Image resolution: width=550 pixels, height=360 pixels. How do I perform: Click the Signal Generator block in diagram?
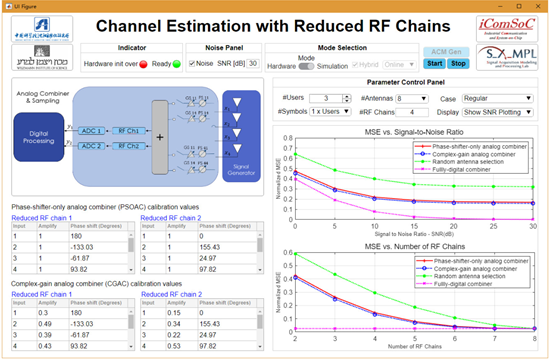point(241,136)
